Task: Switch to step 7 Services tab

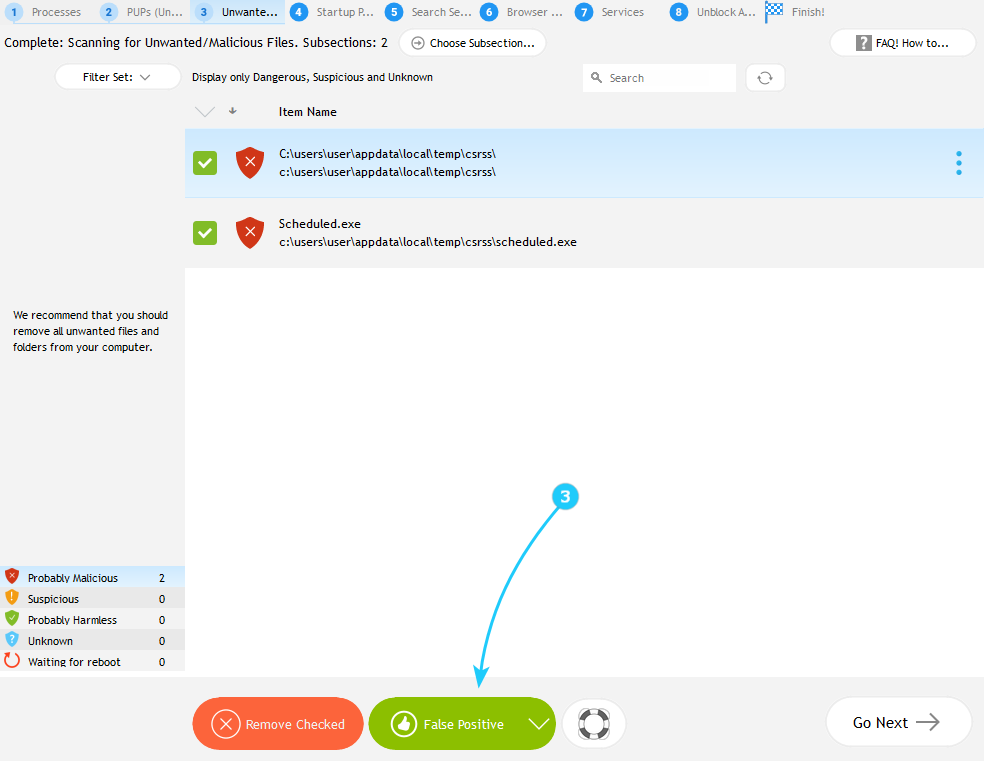Action: click(x=611, y=12)
